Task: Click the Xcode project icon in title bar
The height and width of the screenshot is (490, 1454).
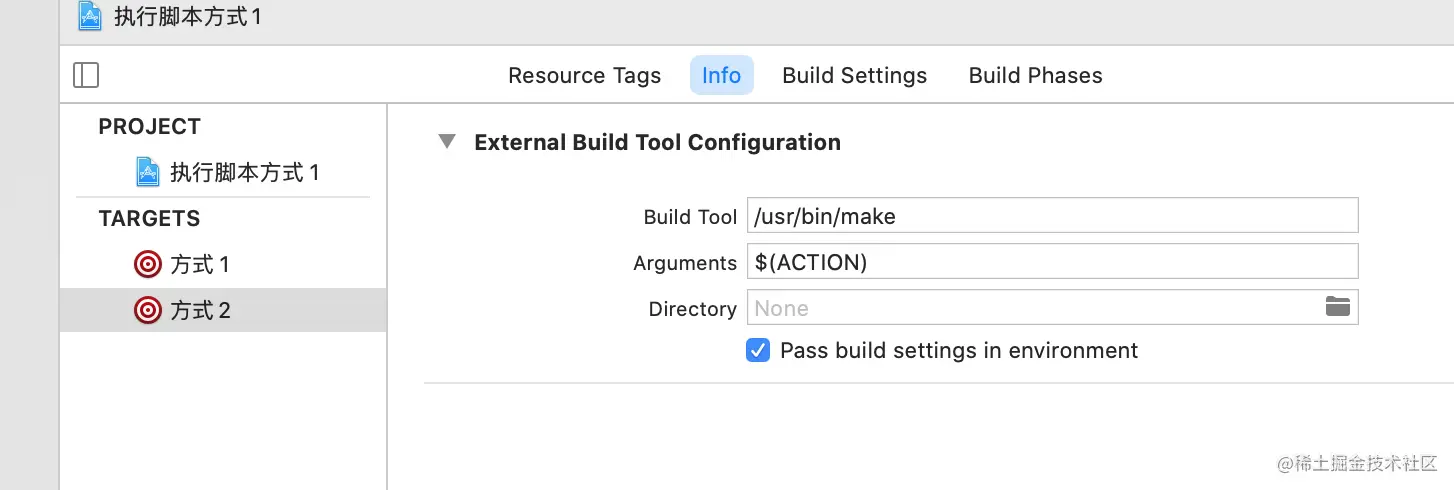Action: (x=90, y=17)
